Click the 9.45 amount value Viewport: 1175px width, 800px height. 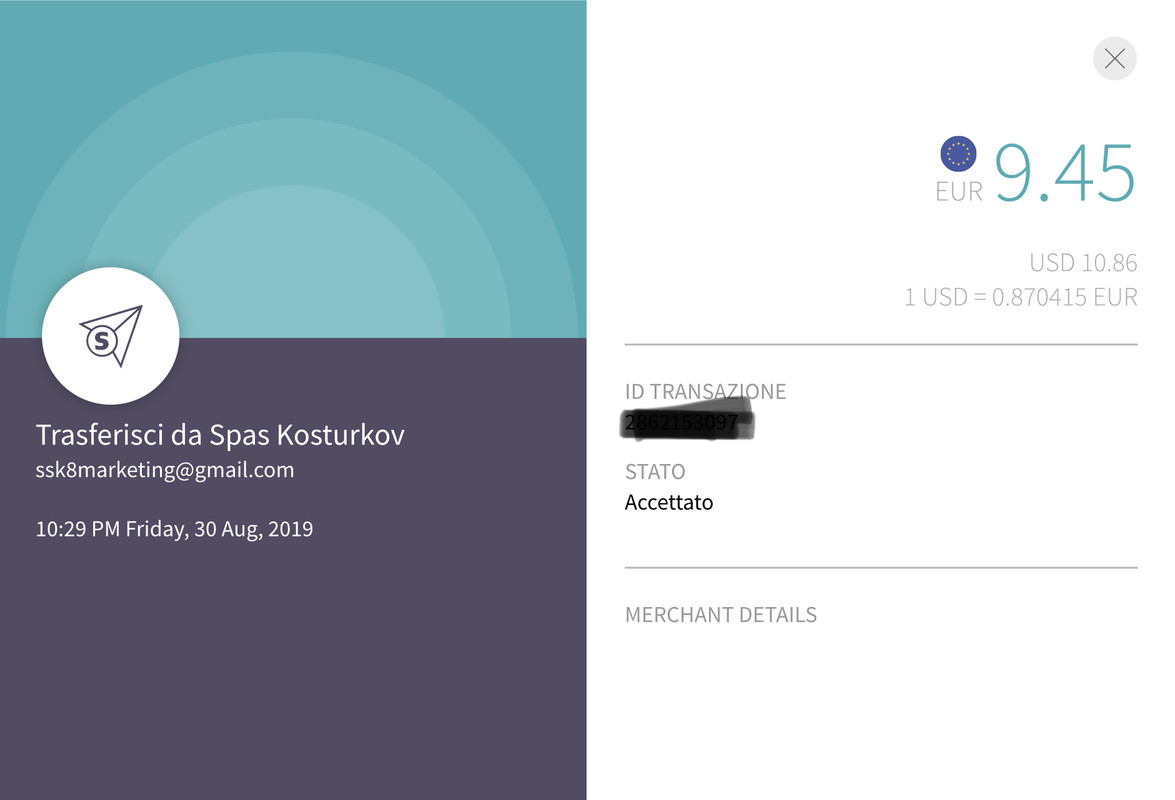1064,173
